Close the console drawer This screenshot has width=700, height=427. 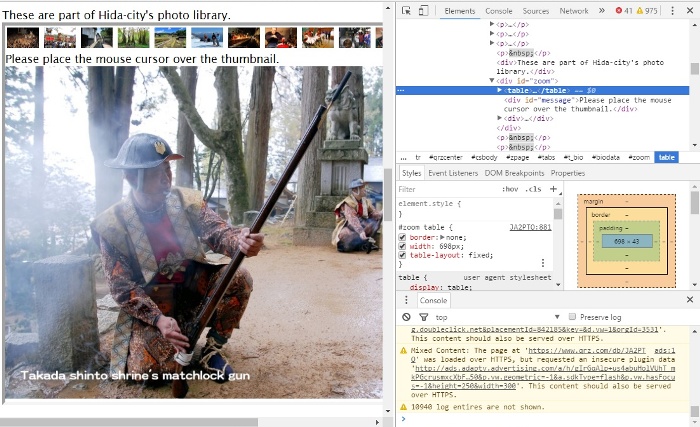click(690, 300)
